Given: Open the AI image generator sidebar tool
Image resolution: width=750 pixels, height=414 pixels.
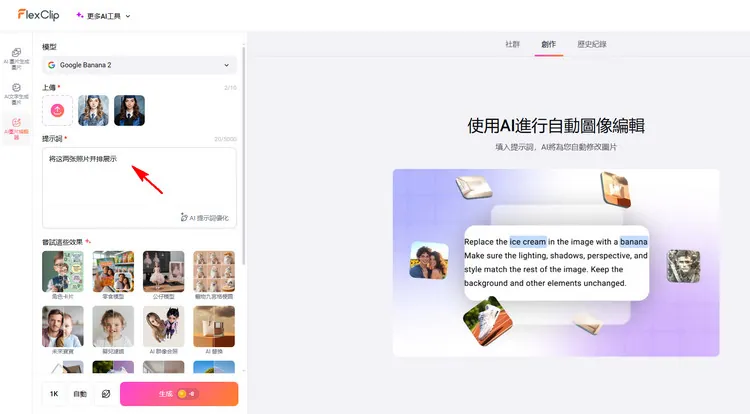Looking at the screenshot, I should coord(16,56).
